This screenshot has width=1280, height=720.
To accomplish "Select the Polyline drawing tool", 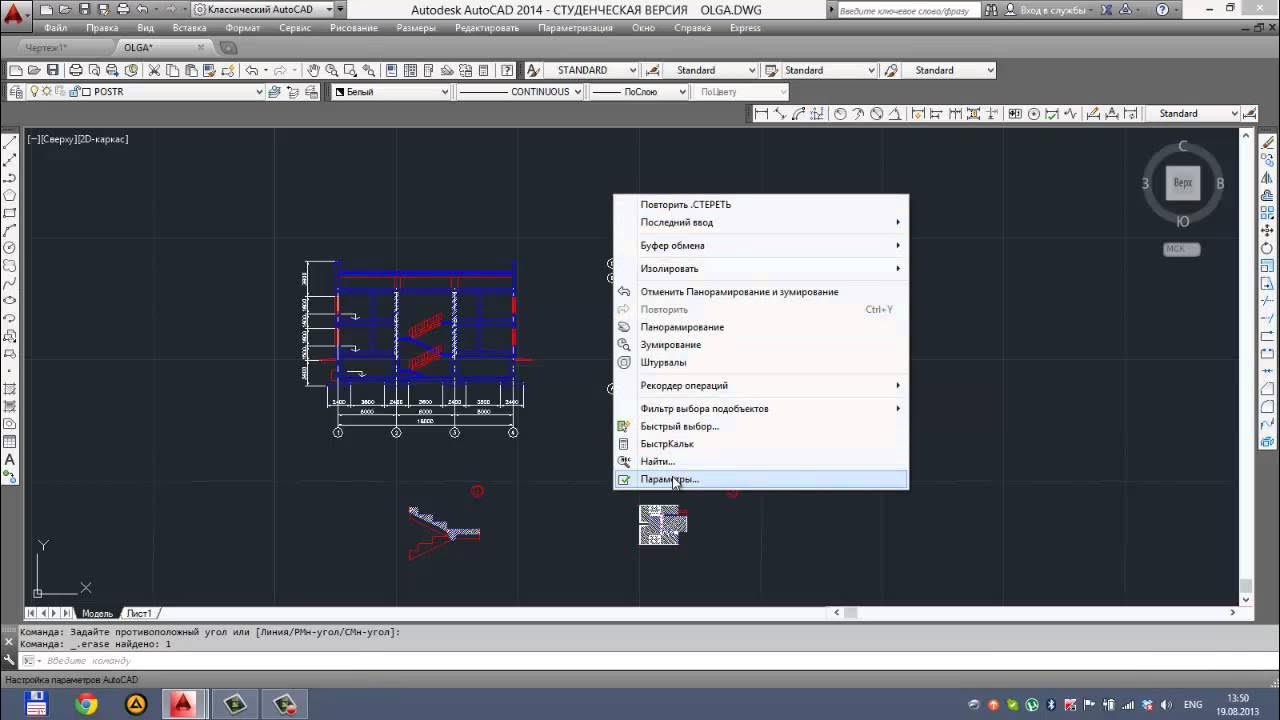I will tap(12, 178).
